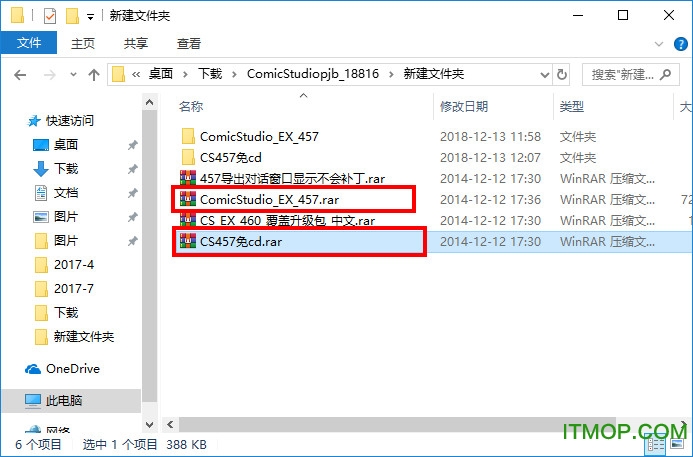
Task: Click the pin icon next to 桌面
Action: click(133, 145)
